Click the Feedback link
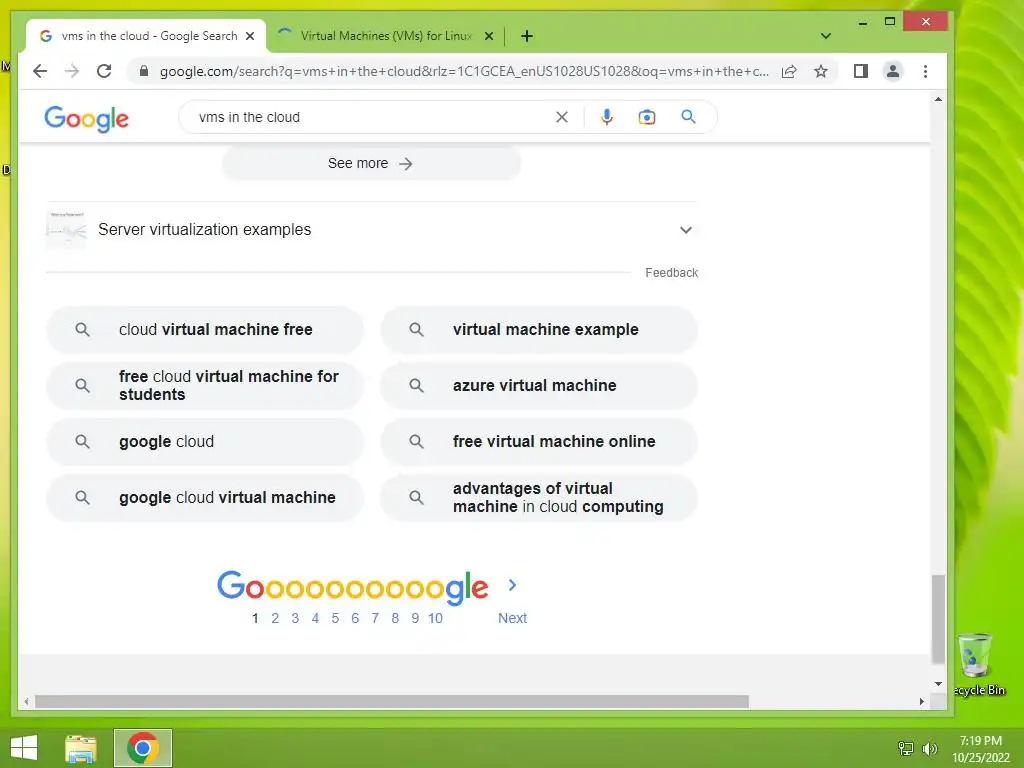 (671, 272)
